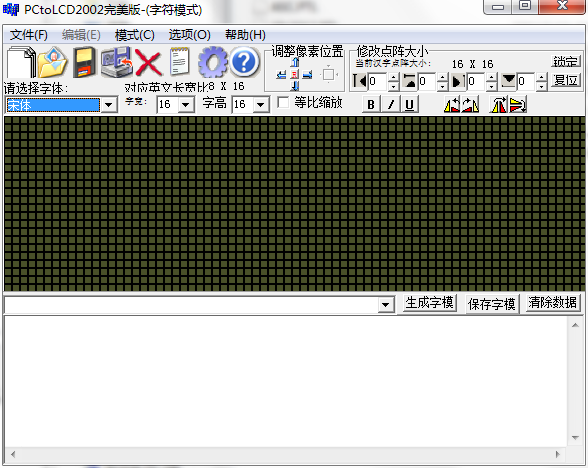Open the 字高 height dropdown
This screenshot has width=588, height=468.
click(261, 104)
